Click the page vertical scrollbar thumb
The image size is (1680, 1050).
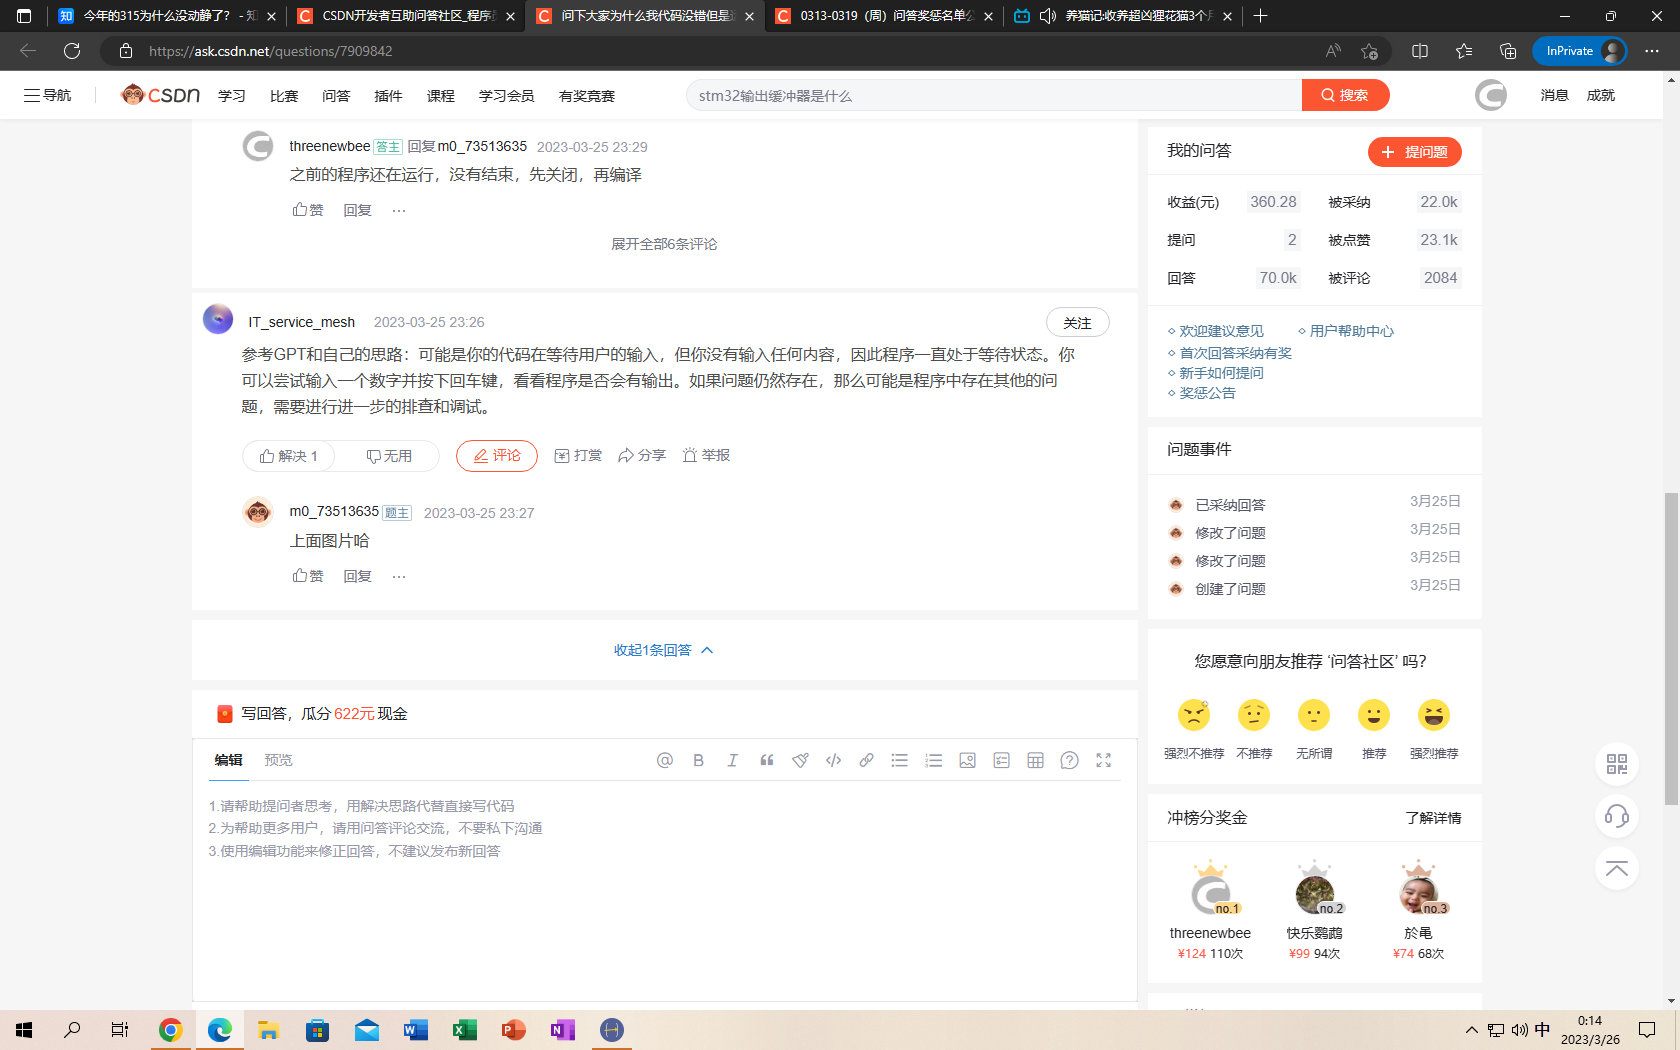point(1671,648)
